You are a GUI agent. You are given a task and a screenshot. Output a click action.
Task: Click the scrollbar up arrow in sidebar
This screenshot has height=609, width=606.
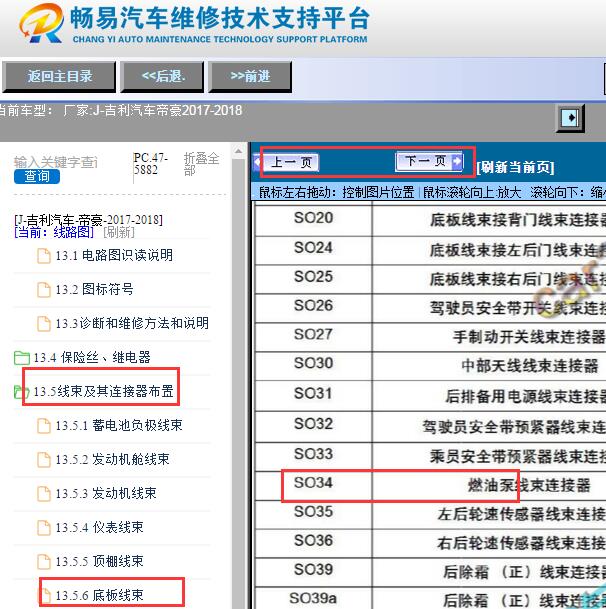tap(238, 151)
